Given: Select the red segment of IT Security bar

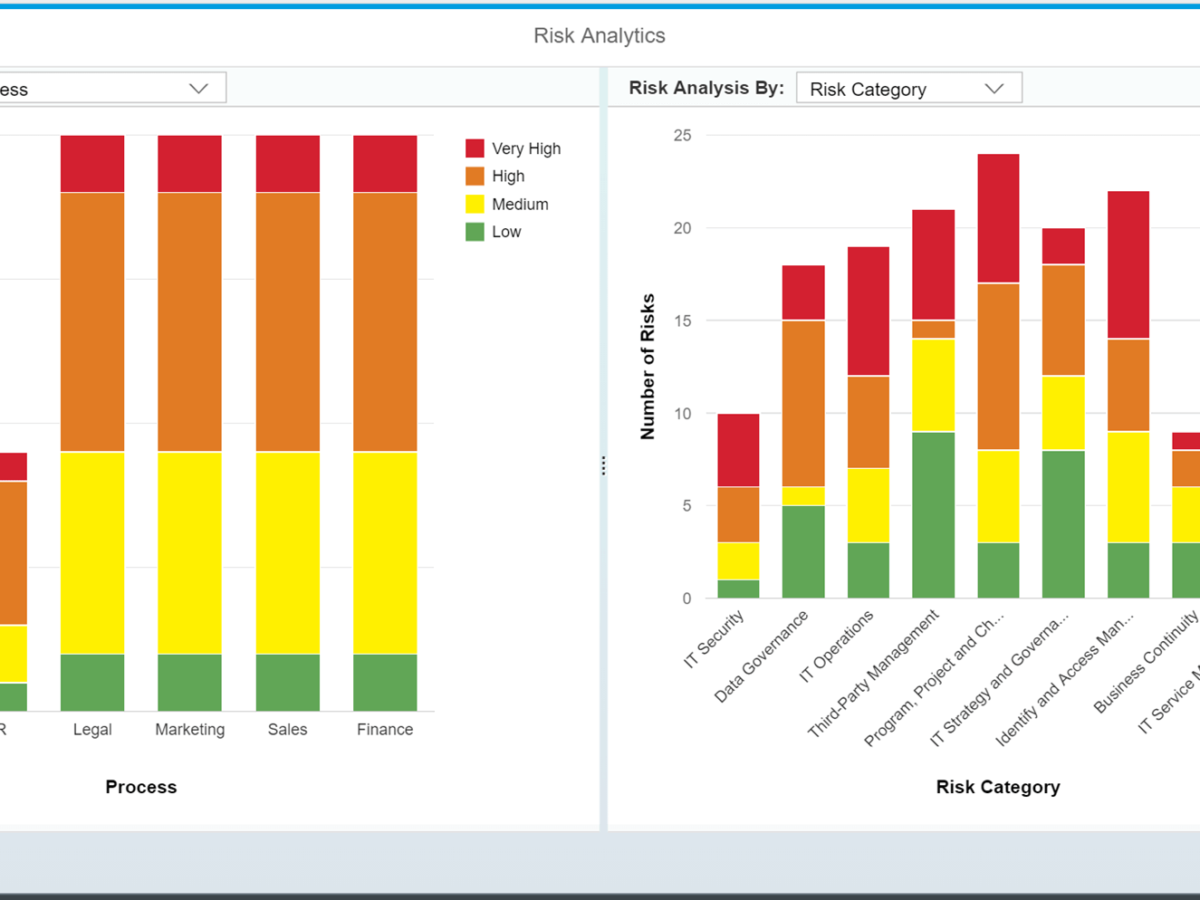Looking at the screenshot, I should [738, 450].
